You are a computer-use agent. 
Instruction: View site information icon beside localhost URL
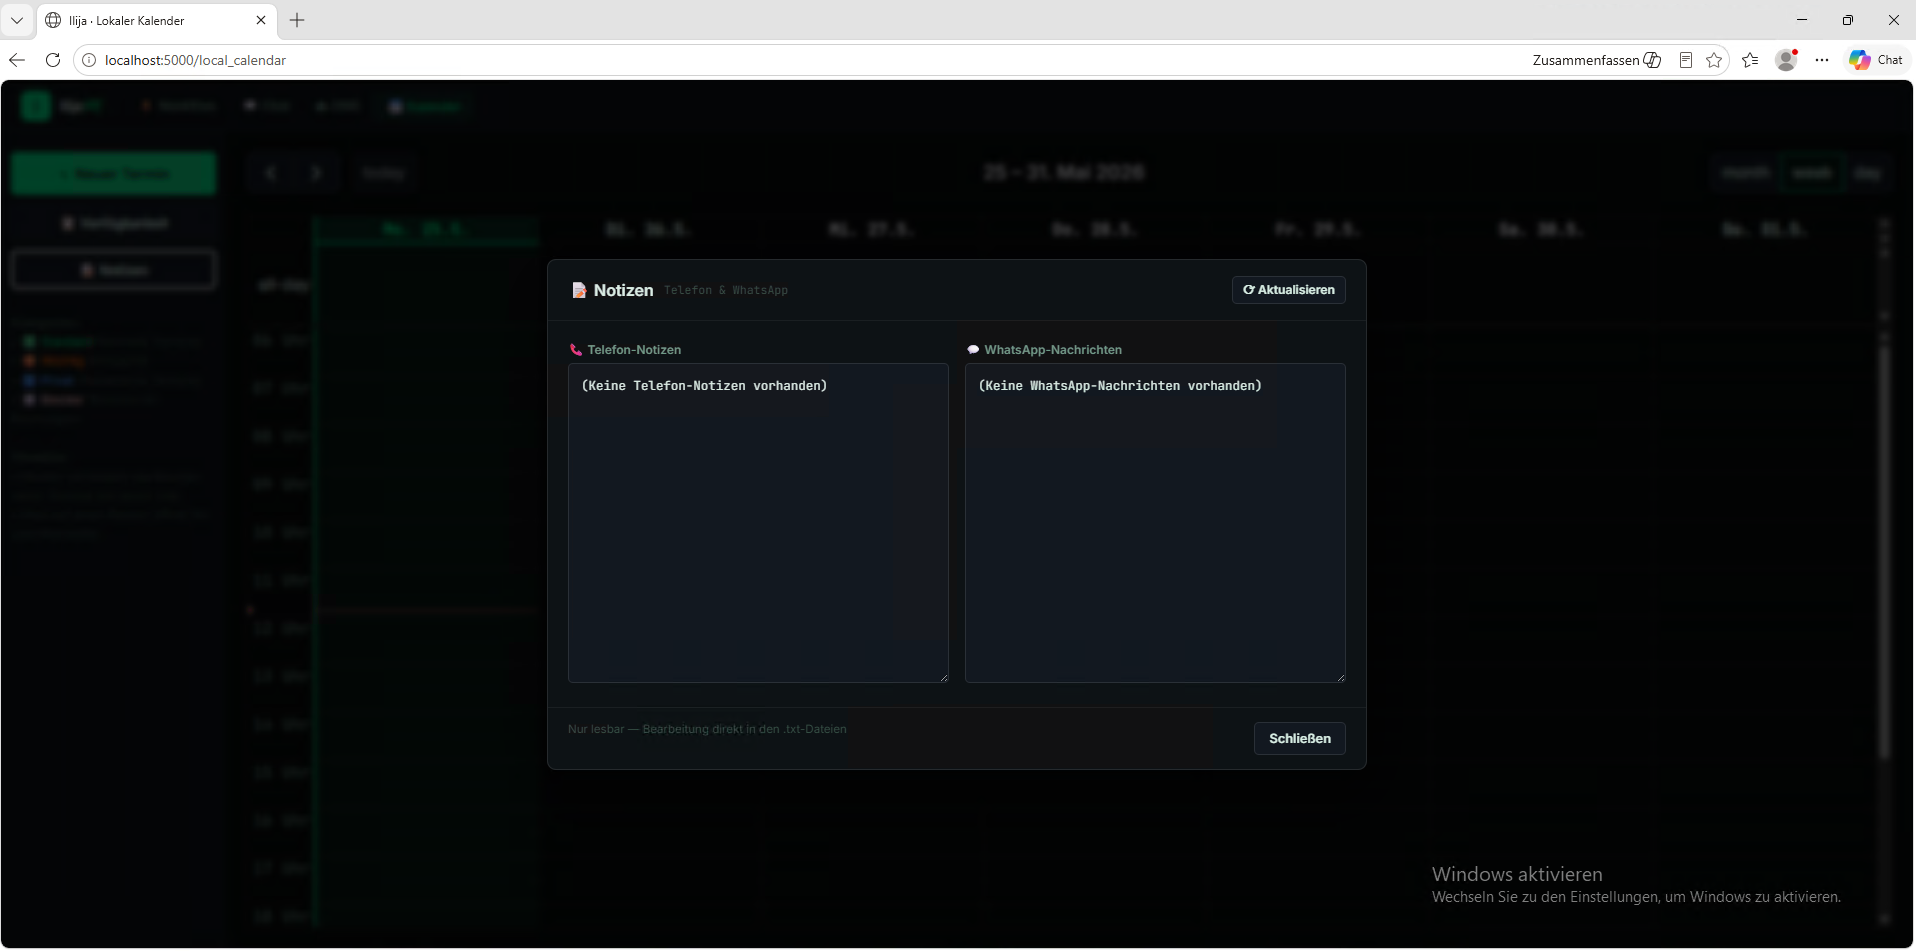point(89,60)
